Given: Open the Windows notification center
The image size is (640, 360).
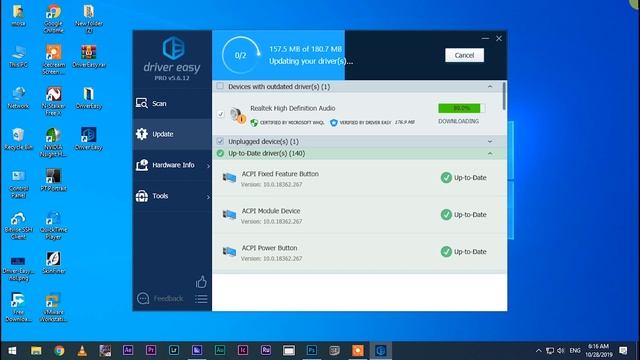Looking at the screenshot, I should (x=623, y=351).
